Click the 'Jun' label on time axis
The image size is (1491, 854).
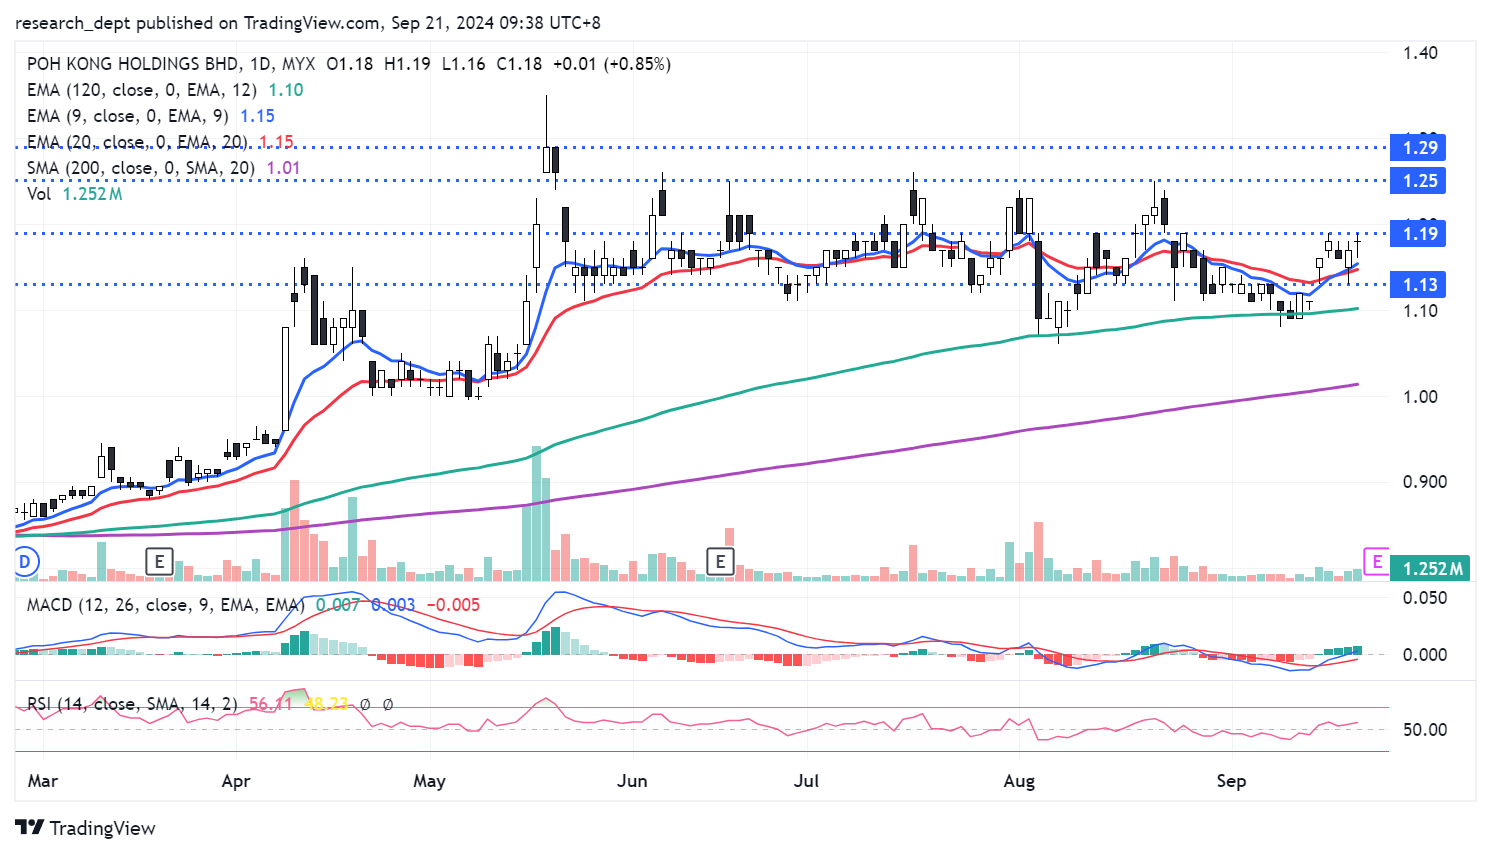pyautogui.click(x=632, y=781)
